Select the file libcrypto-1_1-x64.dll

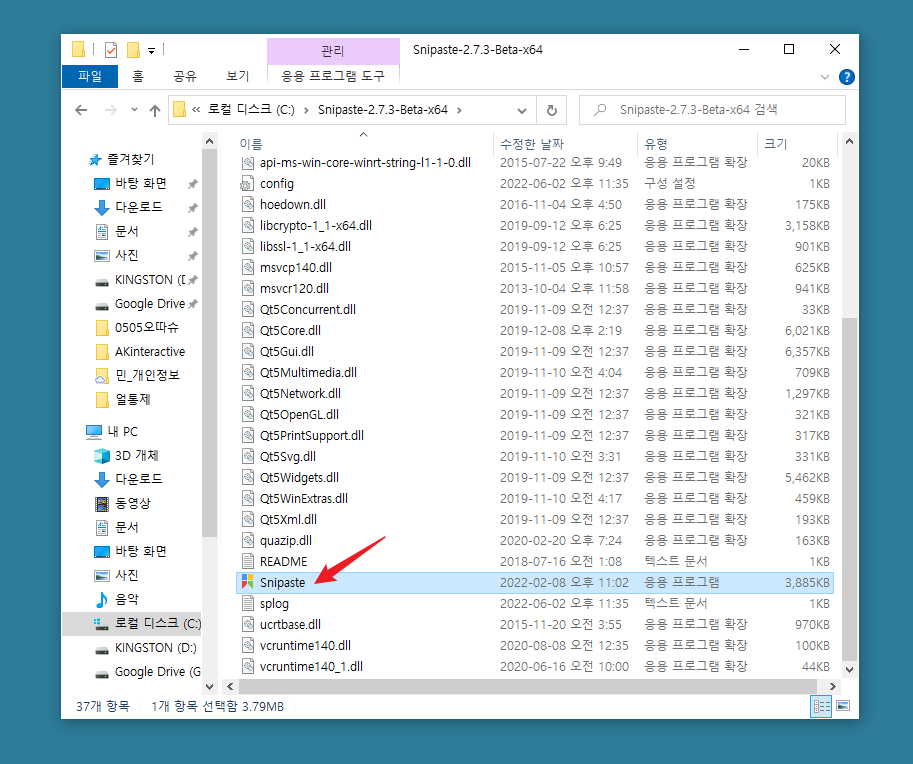316,226
